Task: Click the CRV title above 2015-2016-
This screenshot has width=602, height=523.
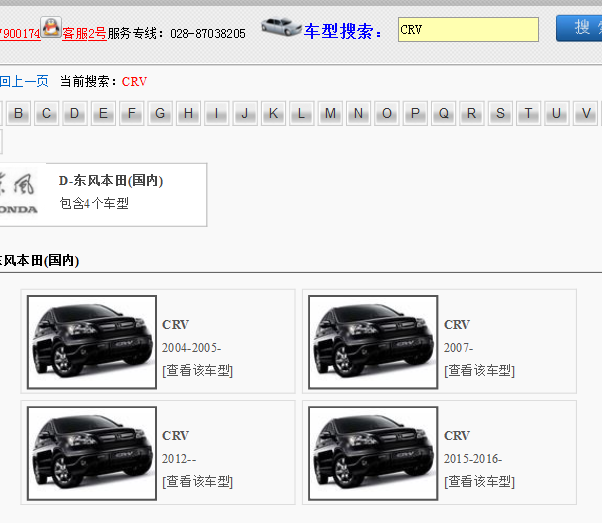Action: (457, 435)
